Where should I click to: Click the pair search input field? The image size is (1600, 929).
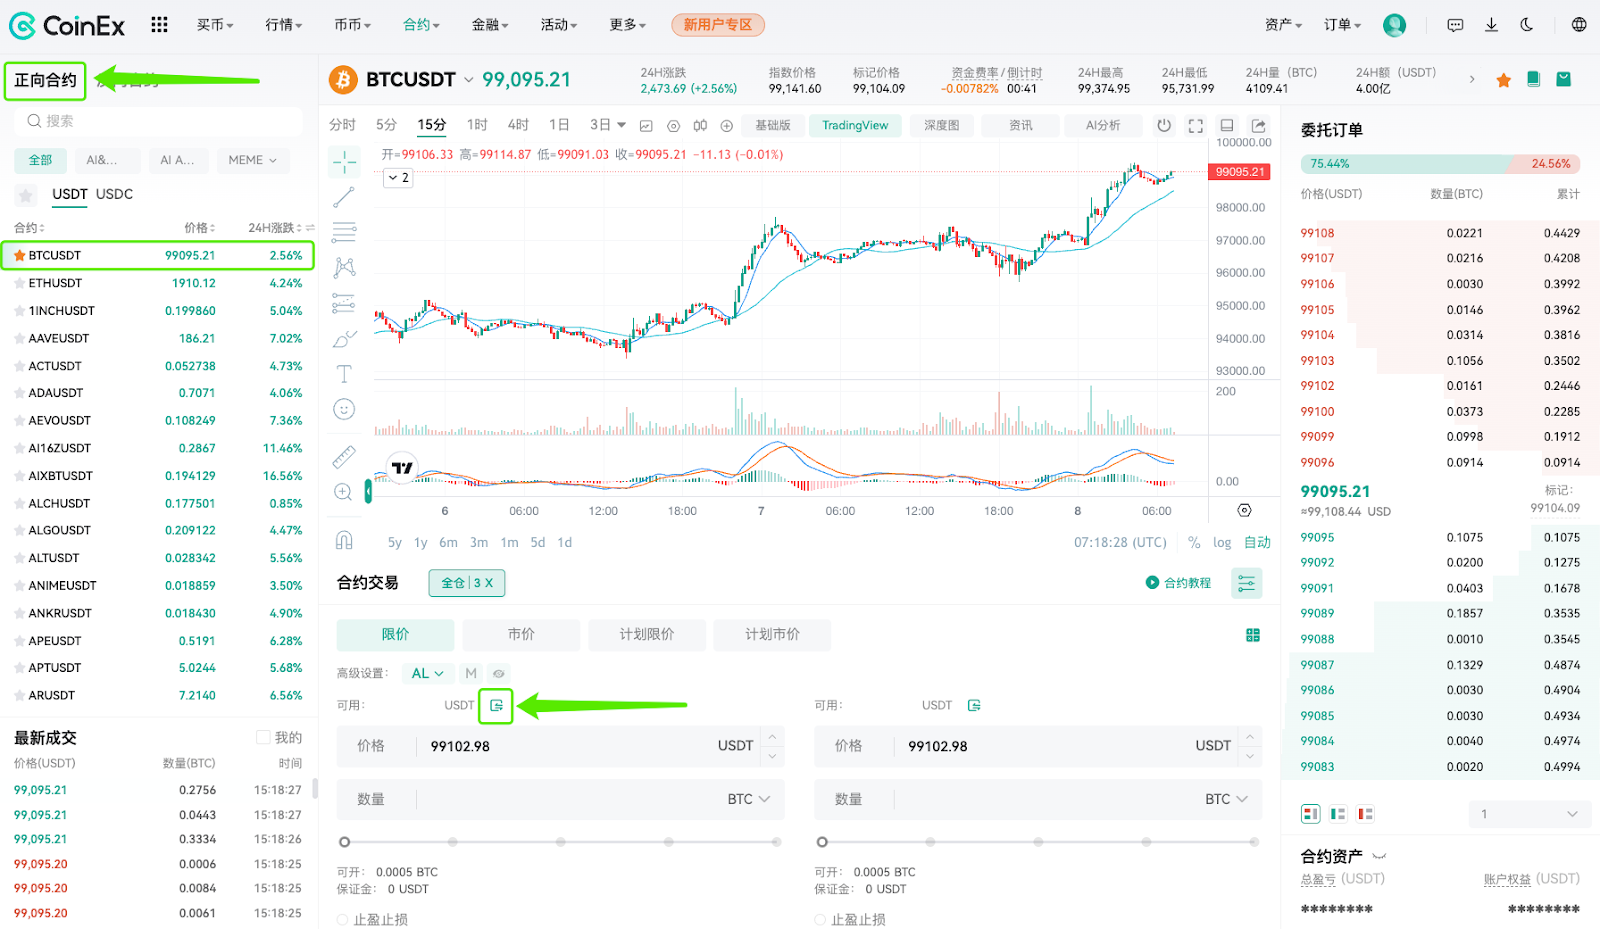(158, 121)
